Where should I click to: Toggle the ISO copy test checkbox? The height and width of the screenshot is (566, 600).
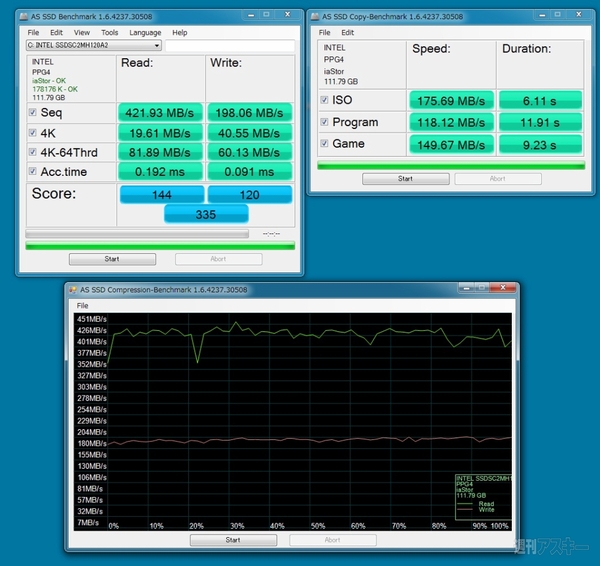pos(323,100)
